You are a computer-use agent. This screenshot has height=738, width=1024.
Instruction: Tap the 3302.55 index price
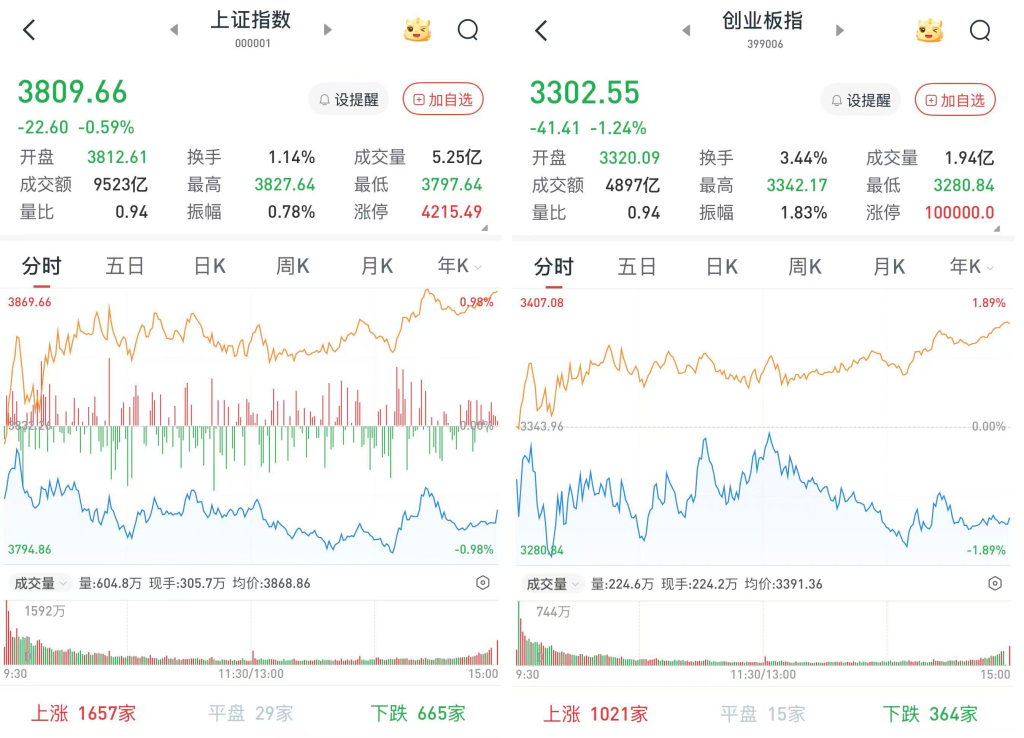tap(584, 92)
